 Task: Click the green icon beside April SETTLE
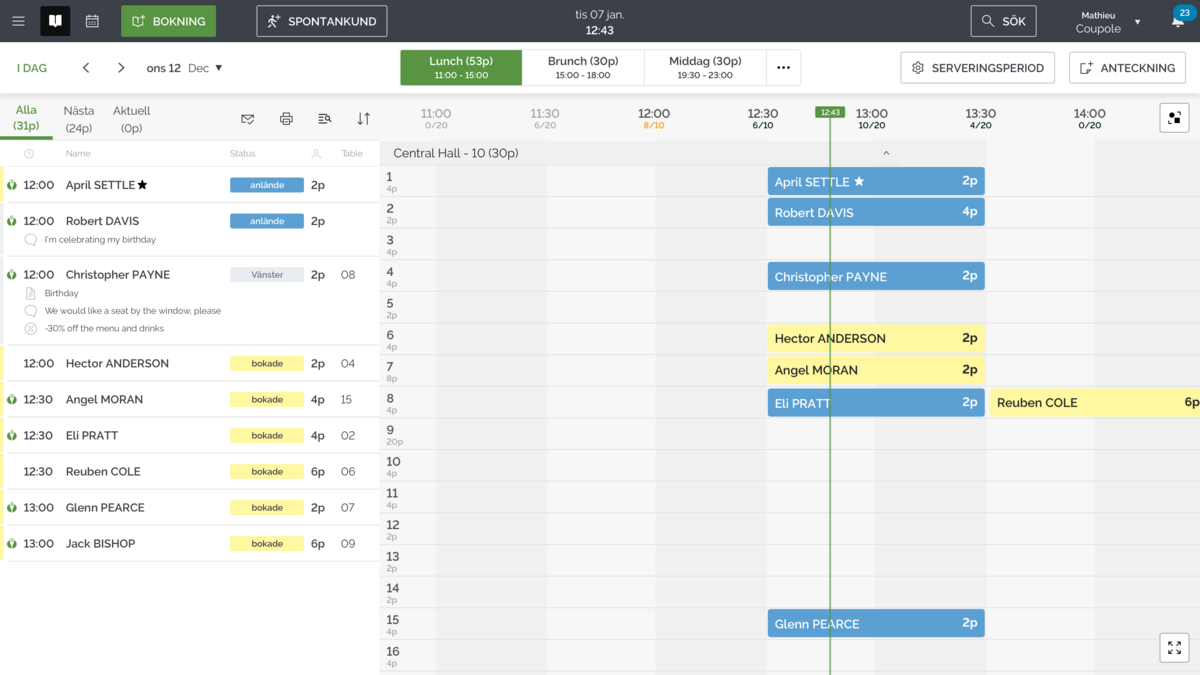tap(12, 185)
